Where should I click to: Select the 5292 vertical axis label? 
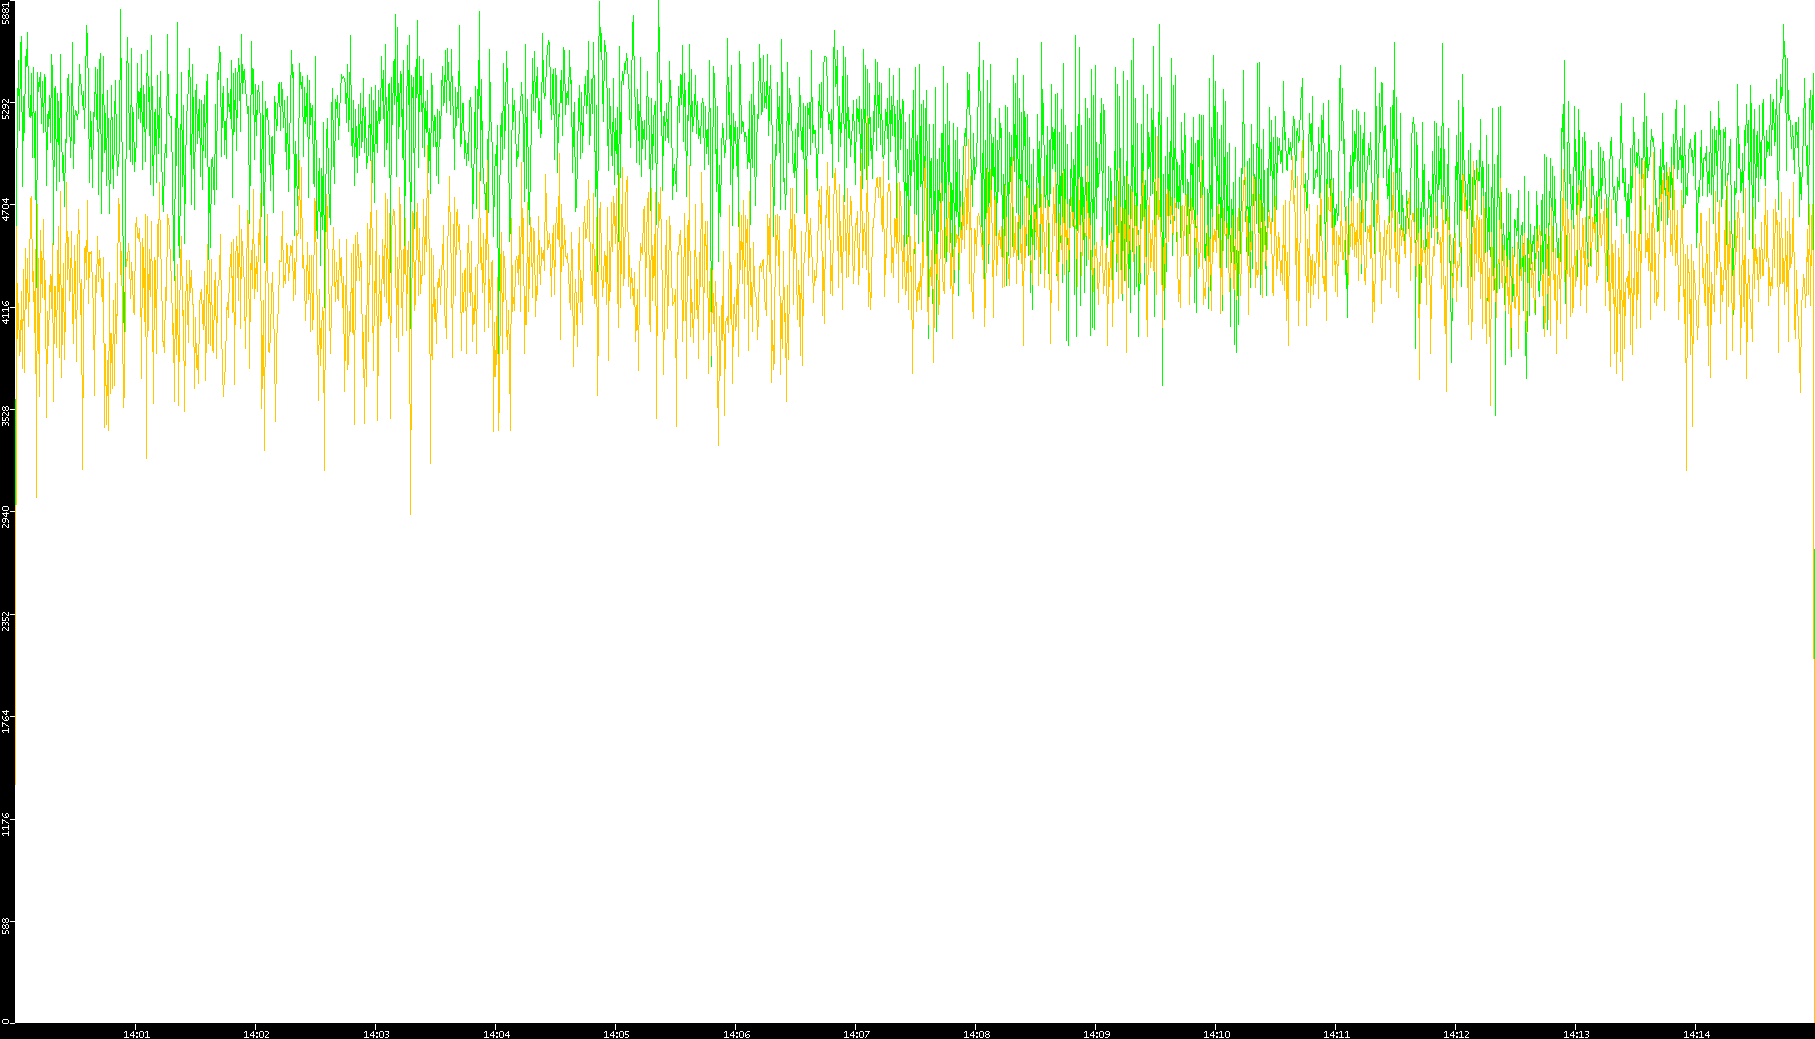(7, 108)
